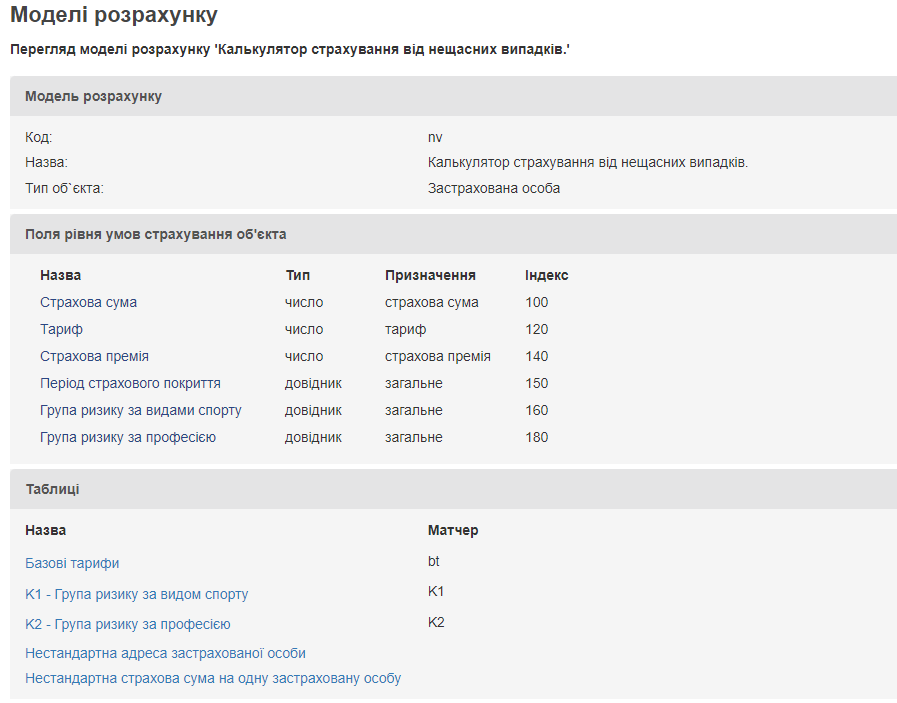This screenshot has width=897, height=703.
Task: Select the "Група ризику за видами спорту" field name
Action: point(140,410)
